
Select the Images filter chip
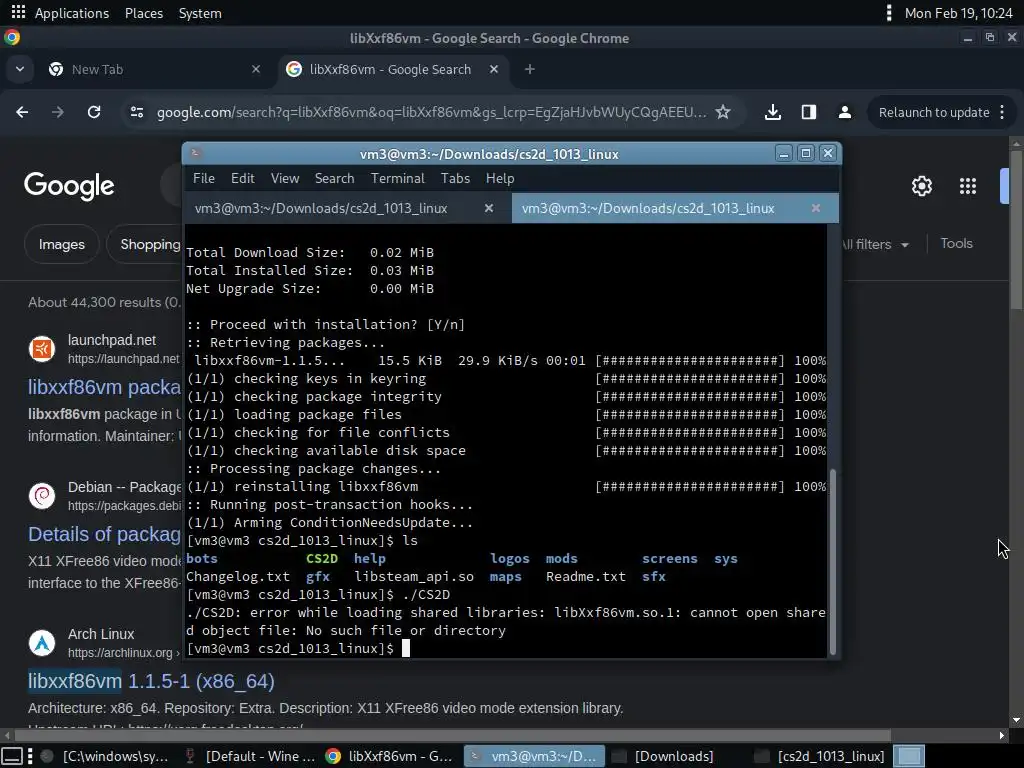click(x=61, y=244)
